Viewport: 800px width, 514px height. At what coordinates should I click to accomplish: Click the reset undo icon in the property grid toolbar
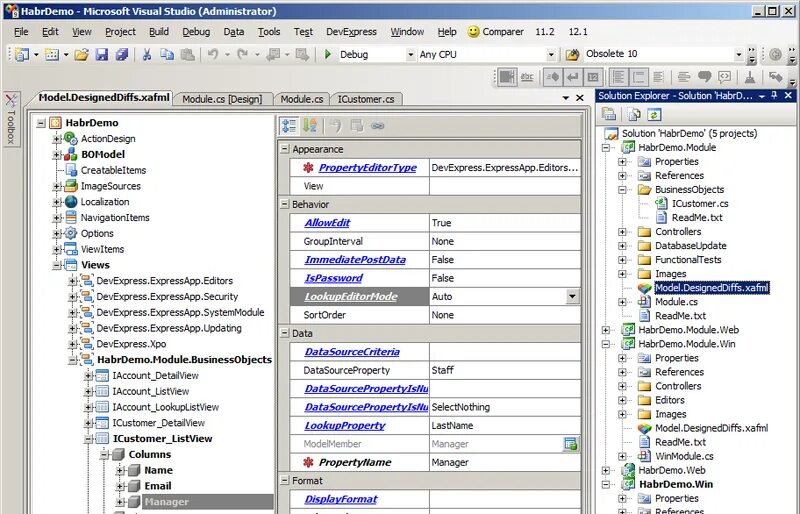[x=335, y=126]
